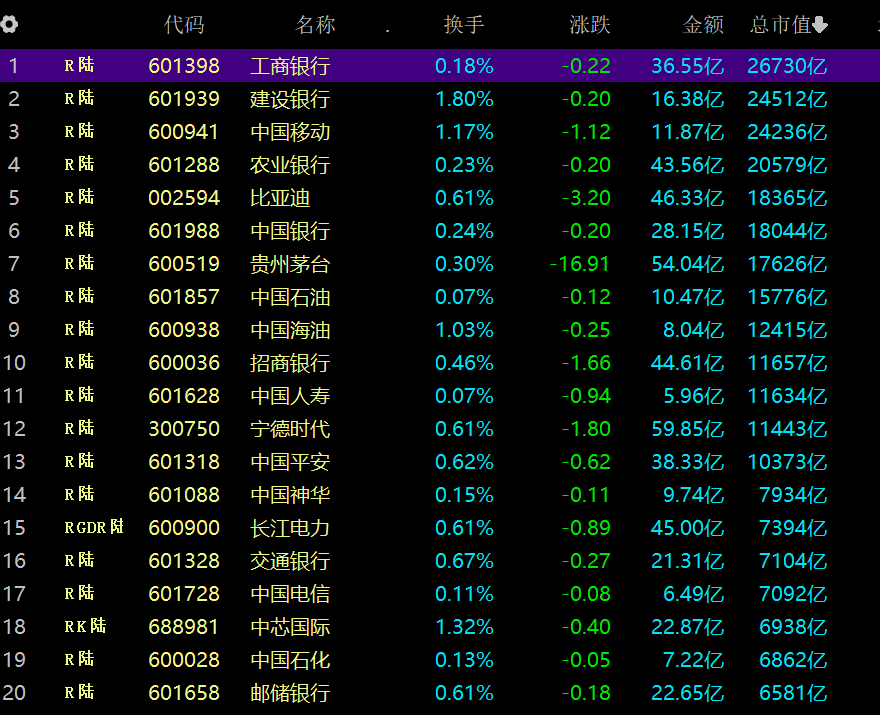Sort by the 名称 column header
Image resolution: width=880 pixels, height=715 pixels.
coord(315,25)
